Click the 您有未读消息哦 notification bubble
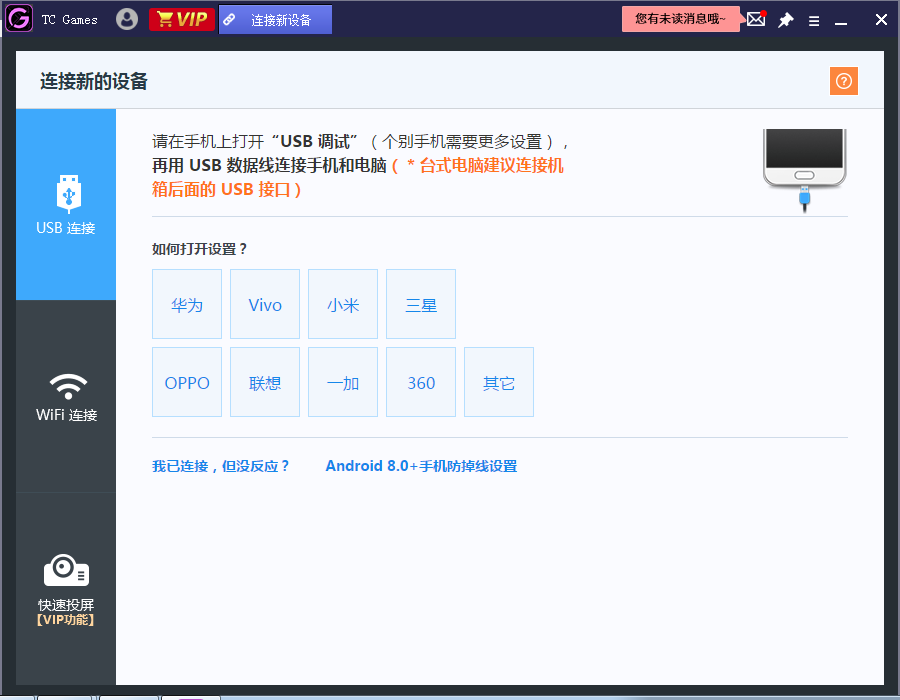Viewport: 900px width, 700px height. (x=681, y=19)
